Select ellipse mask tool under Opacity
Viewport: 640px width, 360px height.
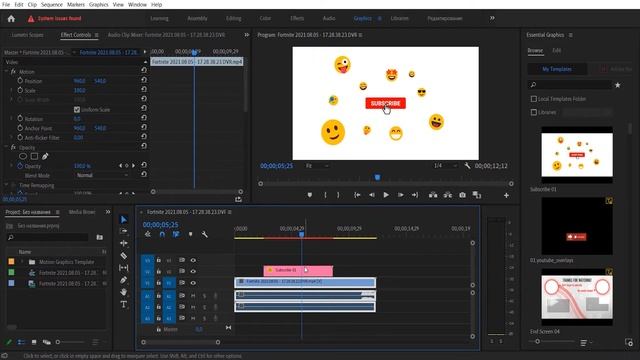(x=23, y=156)
